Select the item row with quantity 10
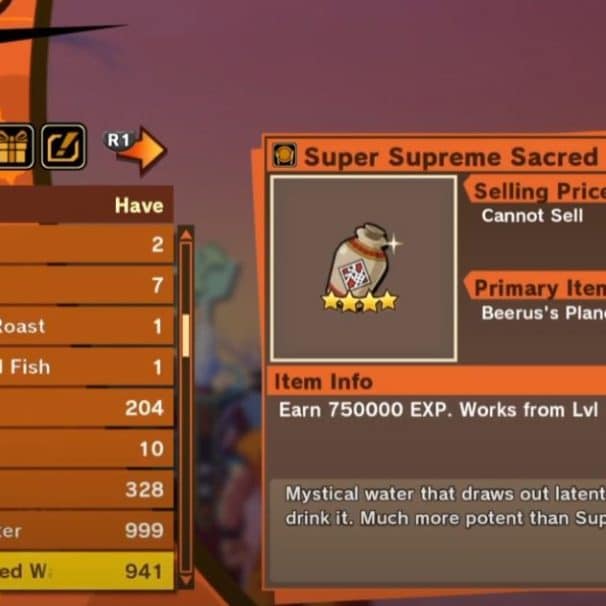The image size is (606, 606). (87, 448)
